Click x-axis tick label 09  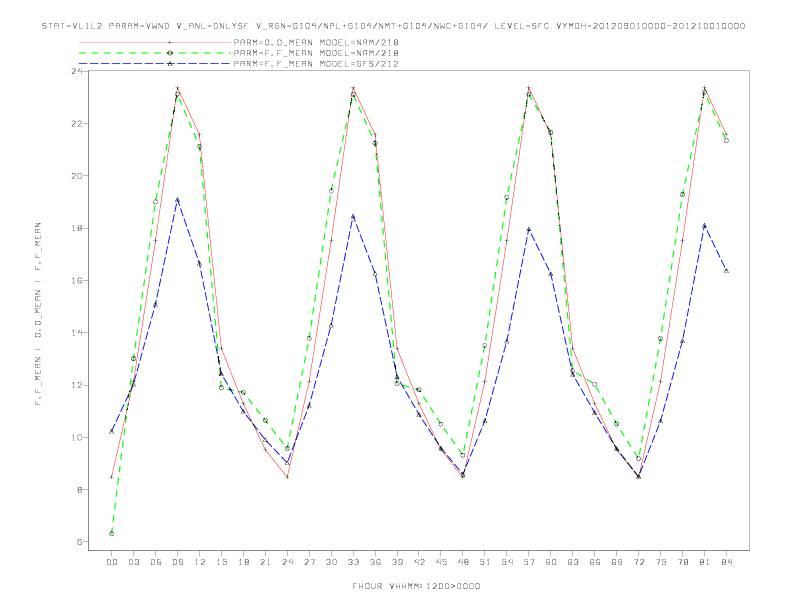177,562
